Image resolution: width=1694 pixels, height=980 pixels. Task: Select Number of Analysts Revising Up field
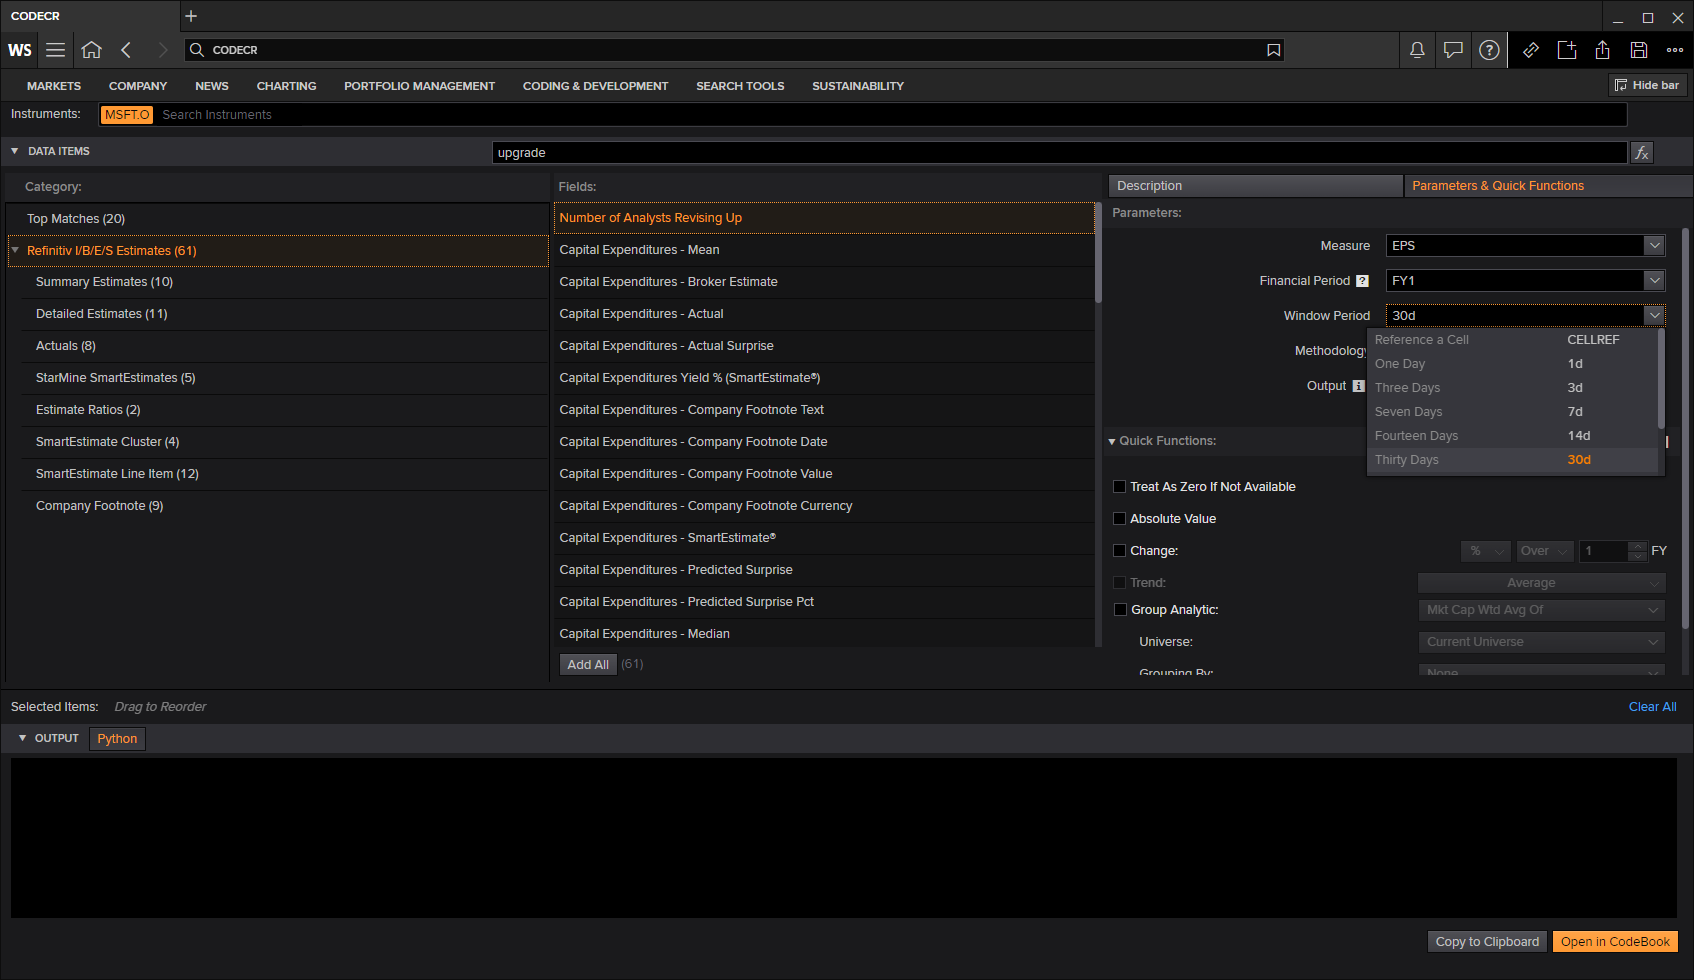click(x=824, y=218)
